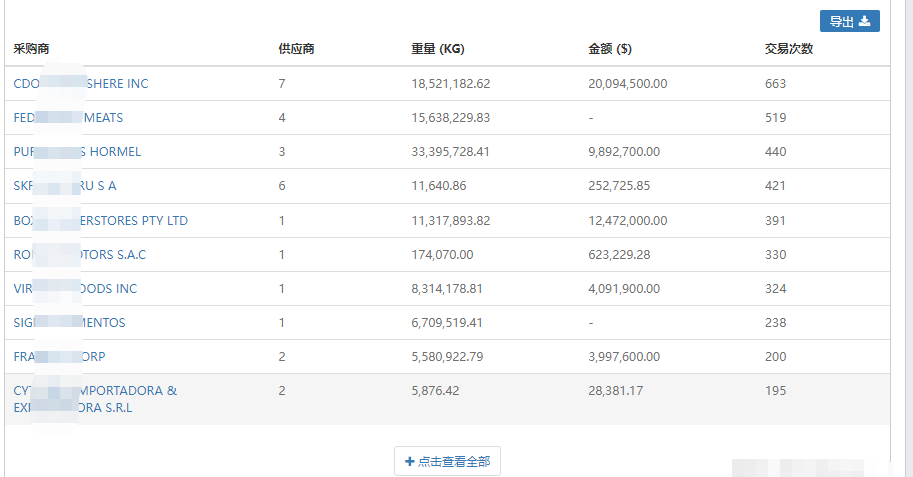Screen dimensions: 913x477
Task: Click the 交易次数 column header
Action: pyautogui.click(x=789, y=49)
